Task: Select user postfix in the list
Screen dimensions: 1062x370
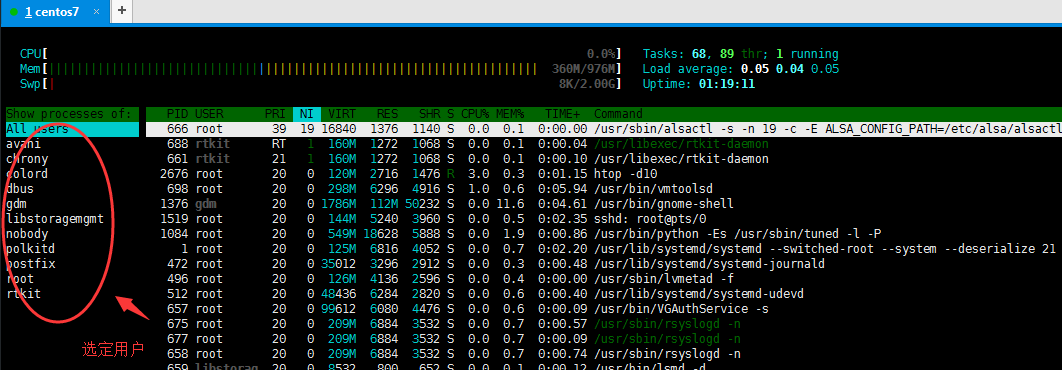Action: click(30, 263)
